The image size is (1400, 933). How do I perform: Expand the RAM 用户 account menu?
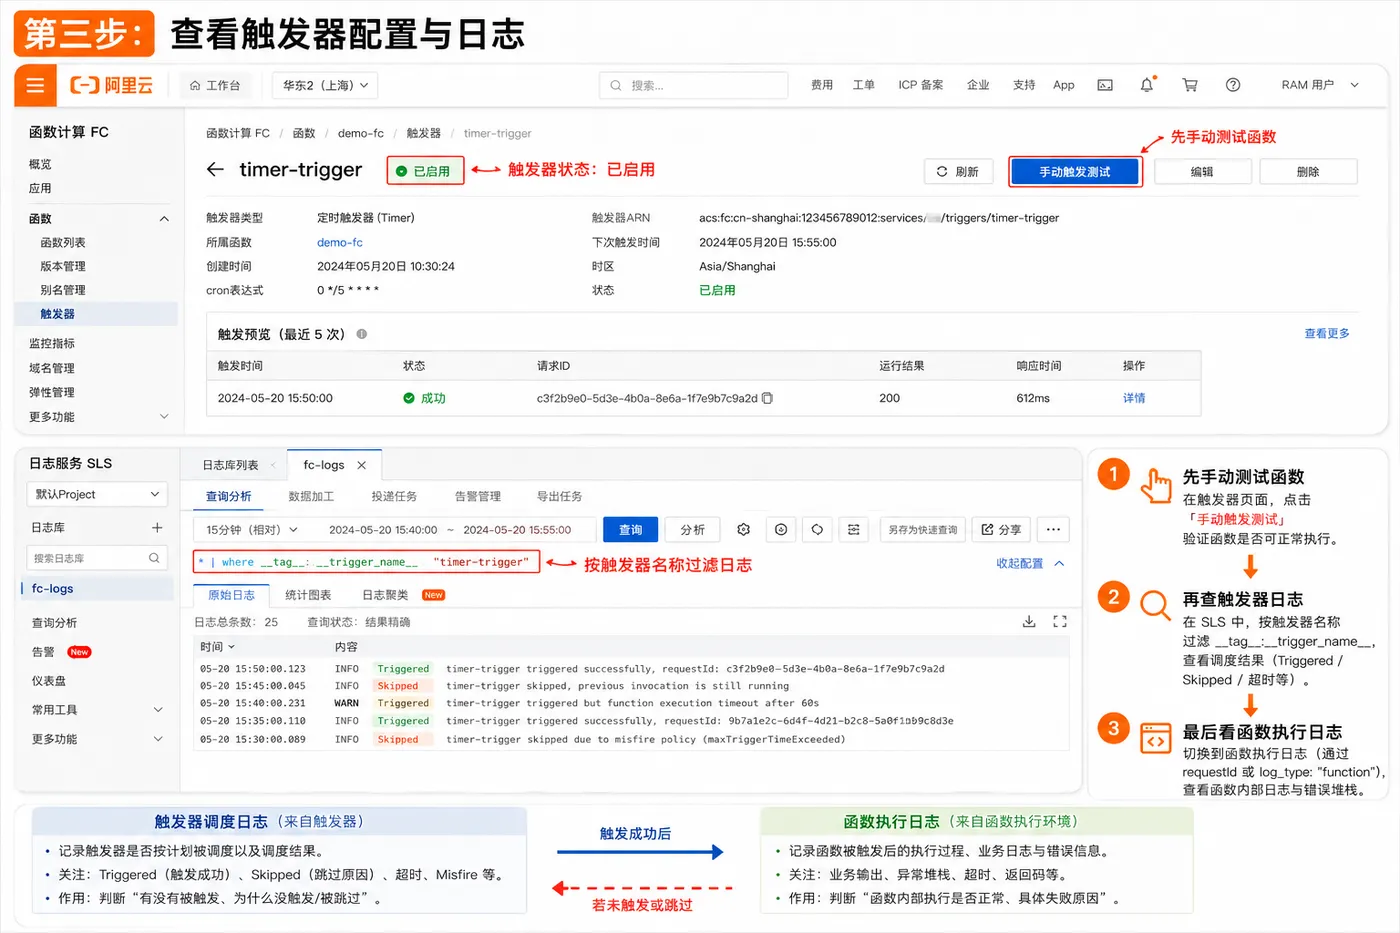[1320, 85]
